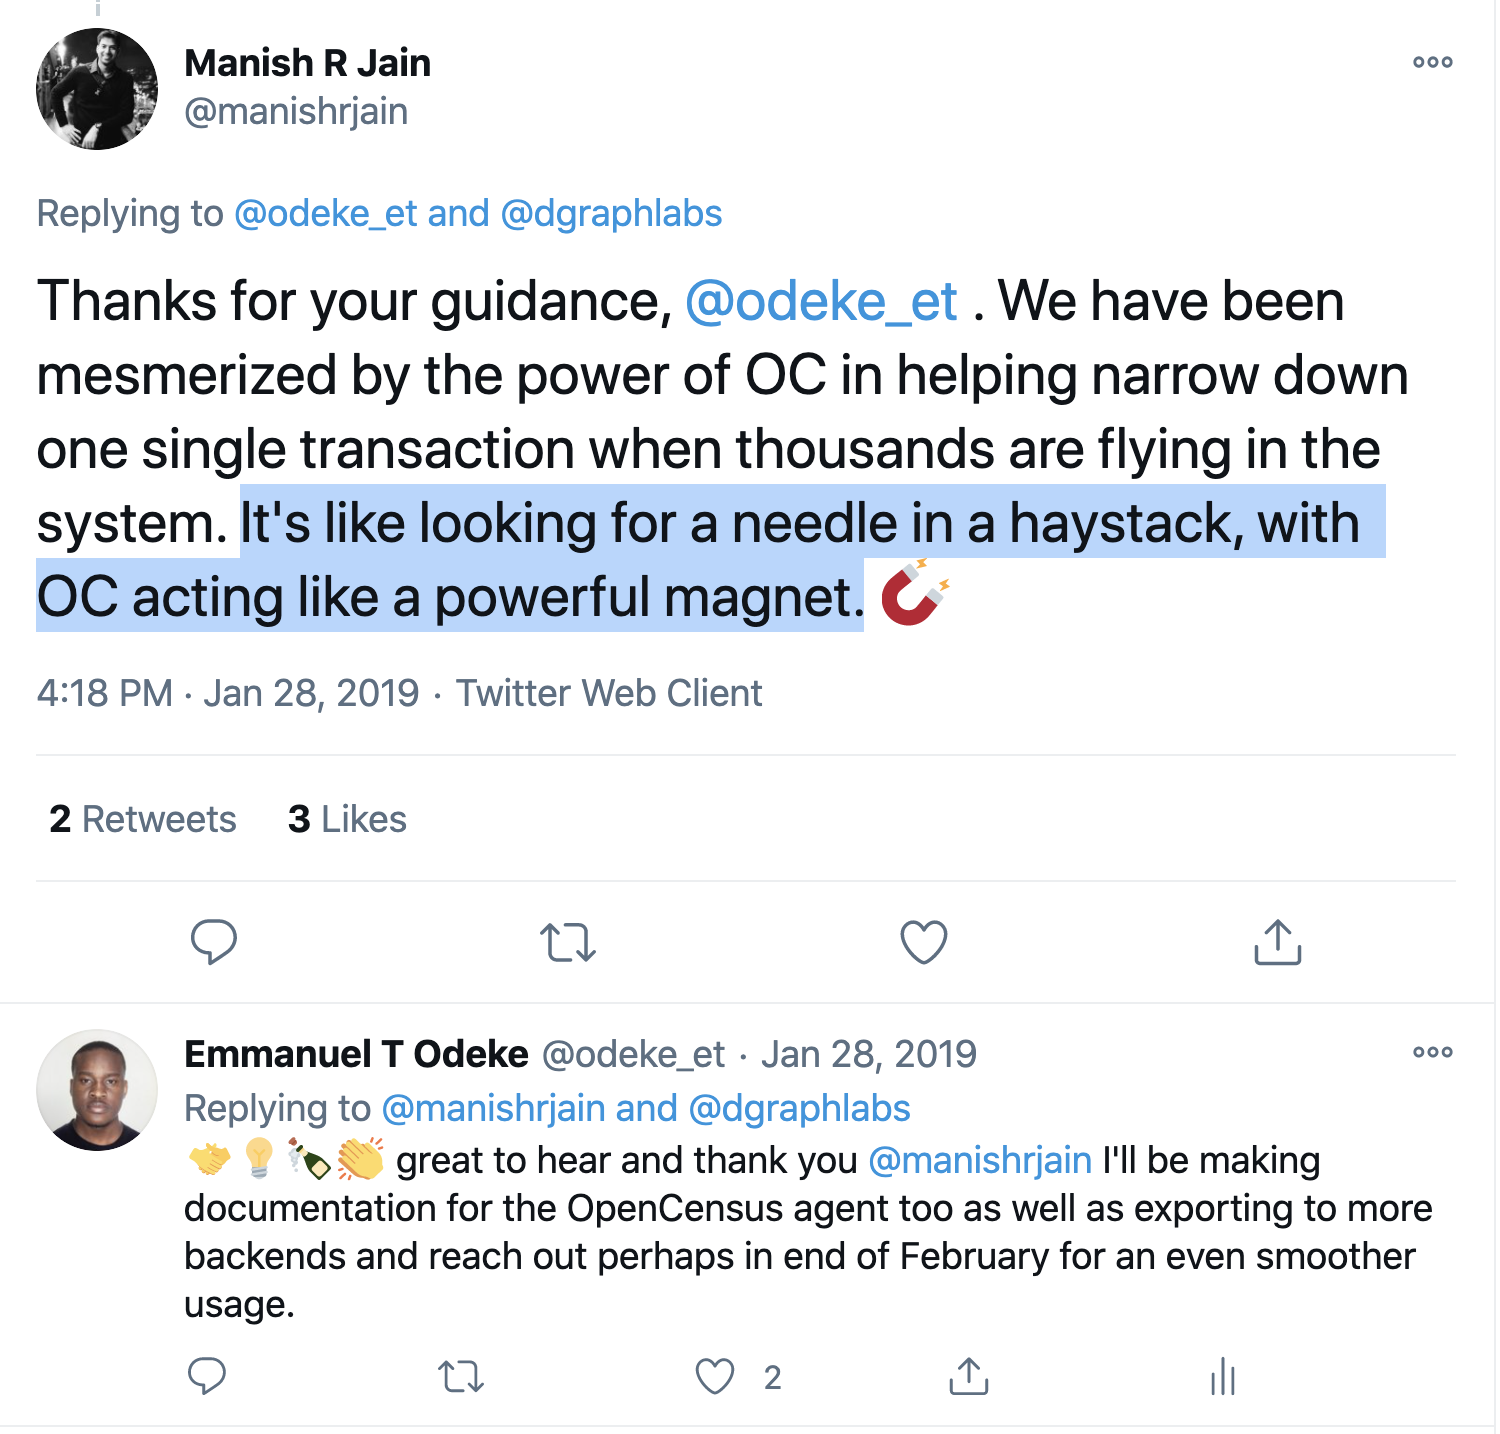Reply to Manish R Jain's tweet

[x=213, y=941]
